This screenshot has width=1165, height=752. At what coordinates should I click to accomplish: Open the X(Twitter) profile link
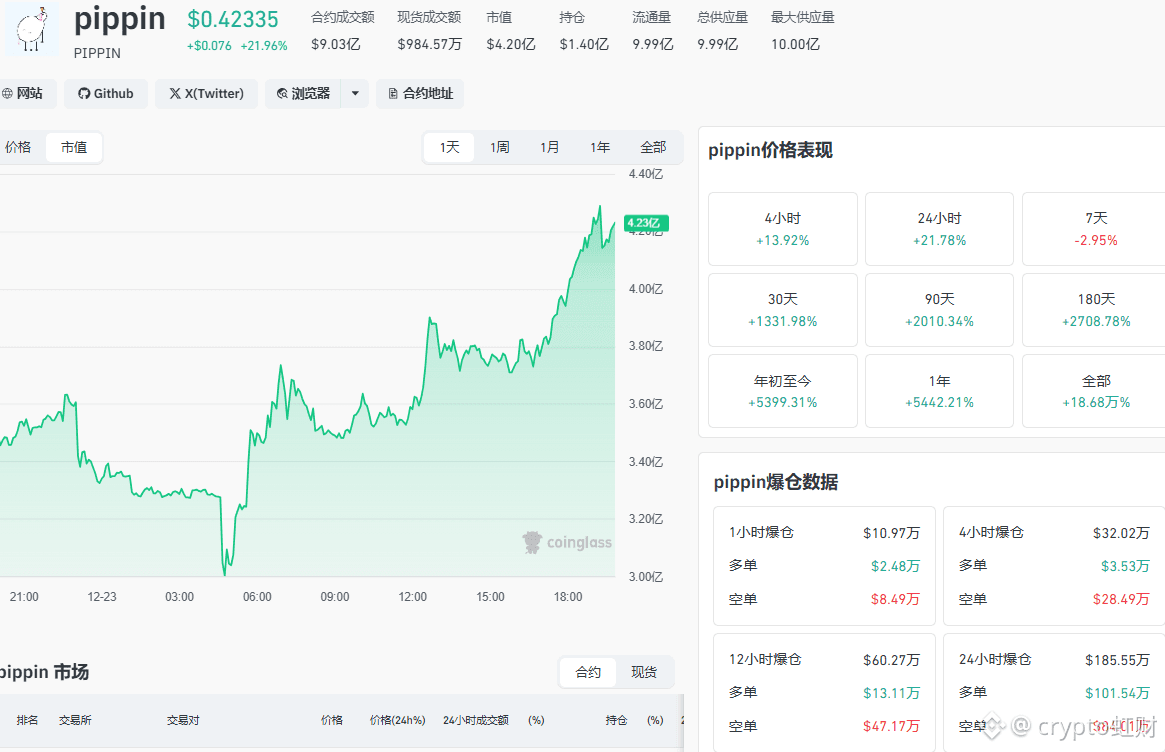(x=207, y=94)
